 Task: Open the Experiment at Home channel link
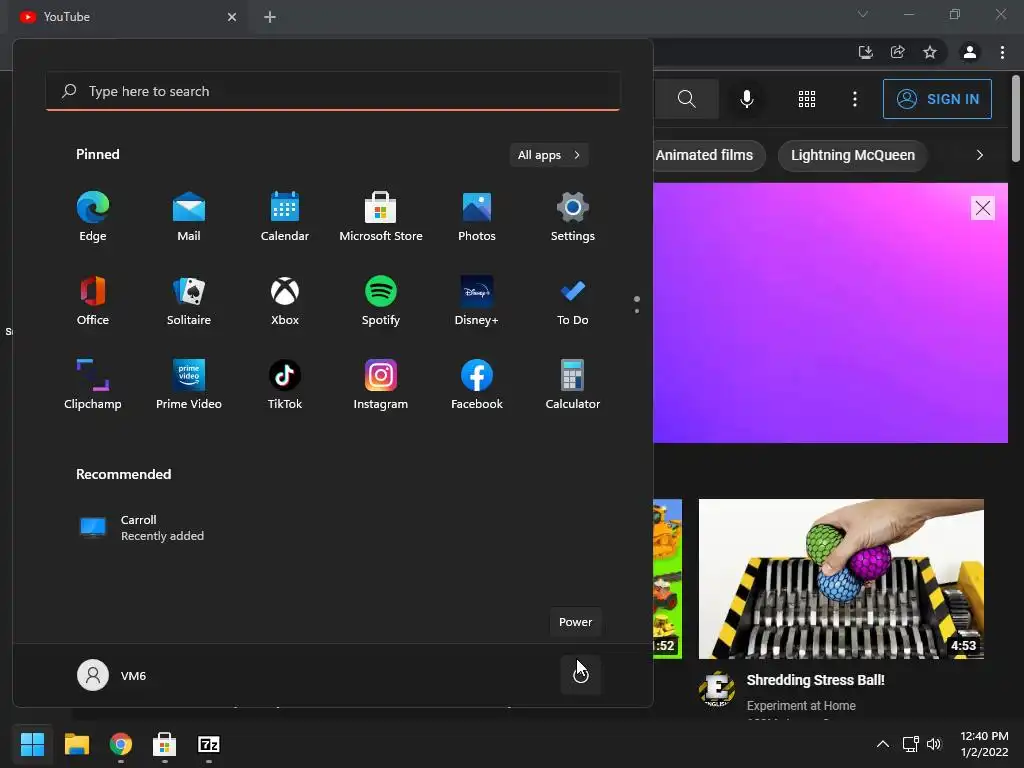(x=801, y=706)
